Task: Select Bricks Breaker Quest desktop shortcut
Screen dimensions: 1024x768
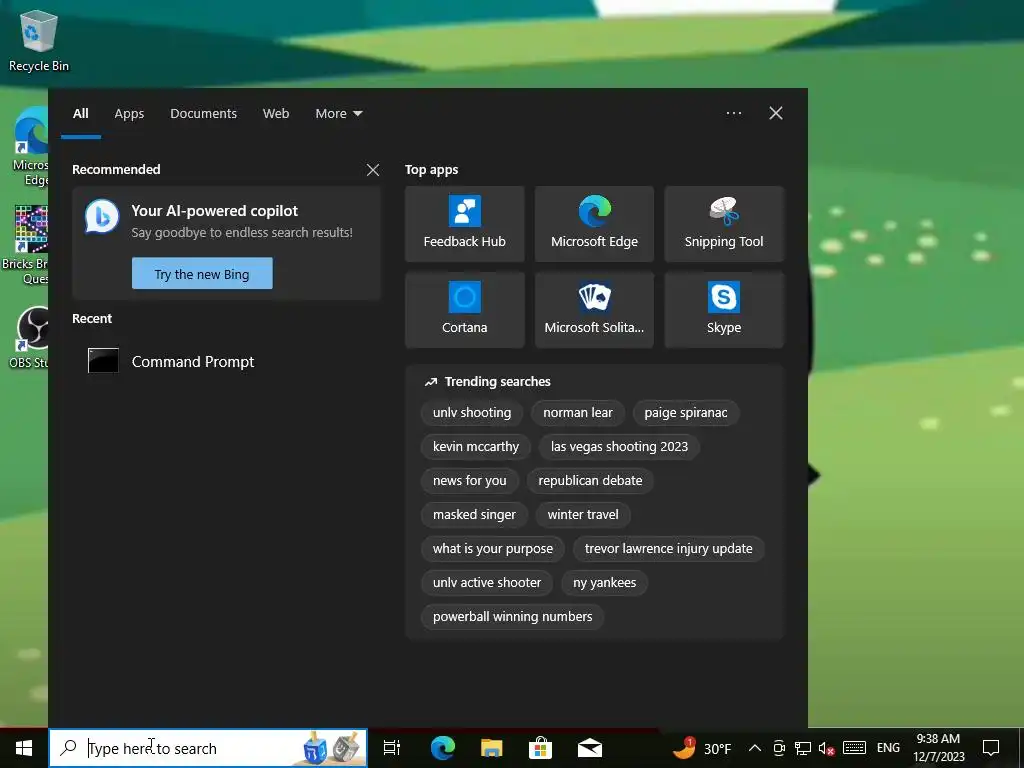Action: pyautogui.click(x=26, y=245)
